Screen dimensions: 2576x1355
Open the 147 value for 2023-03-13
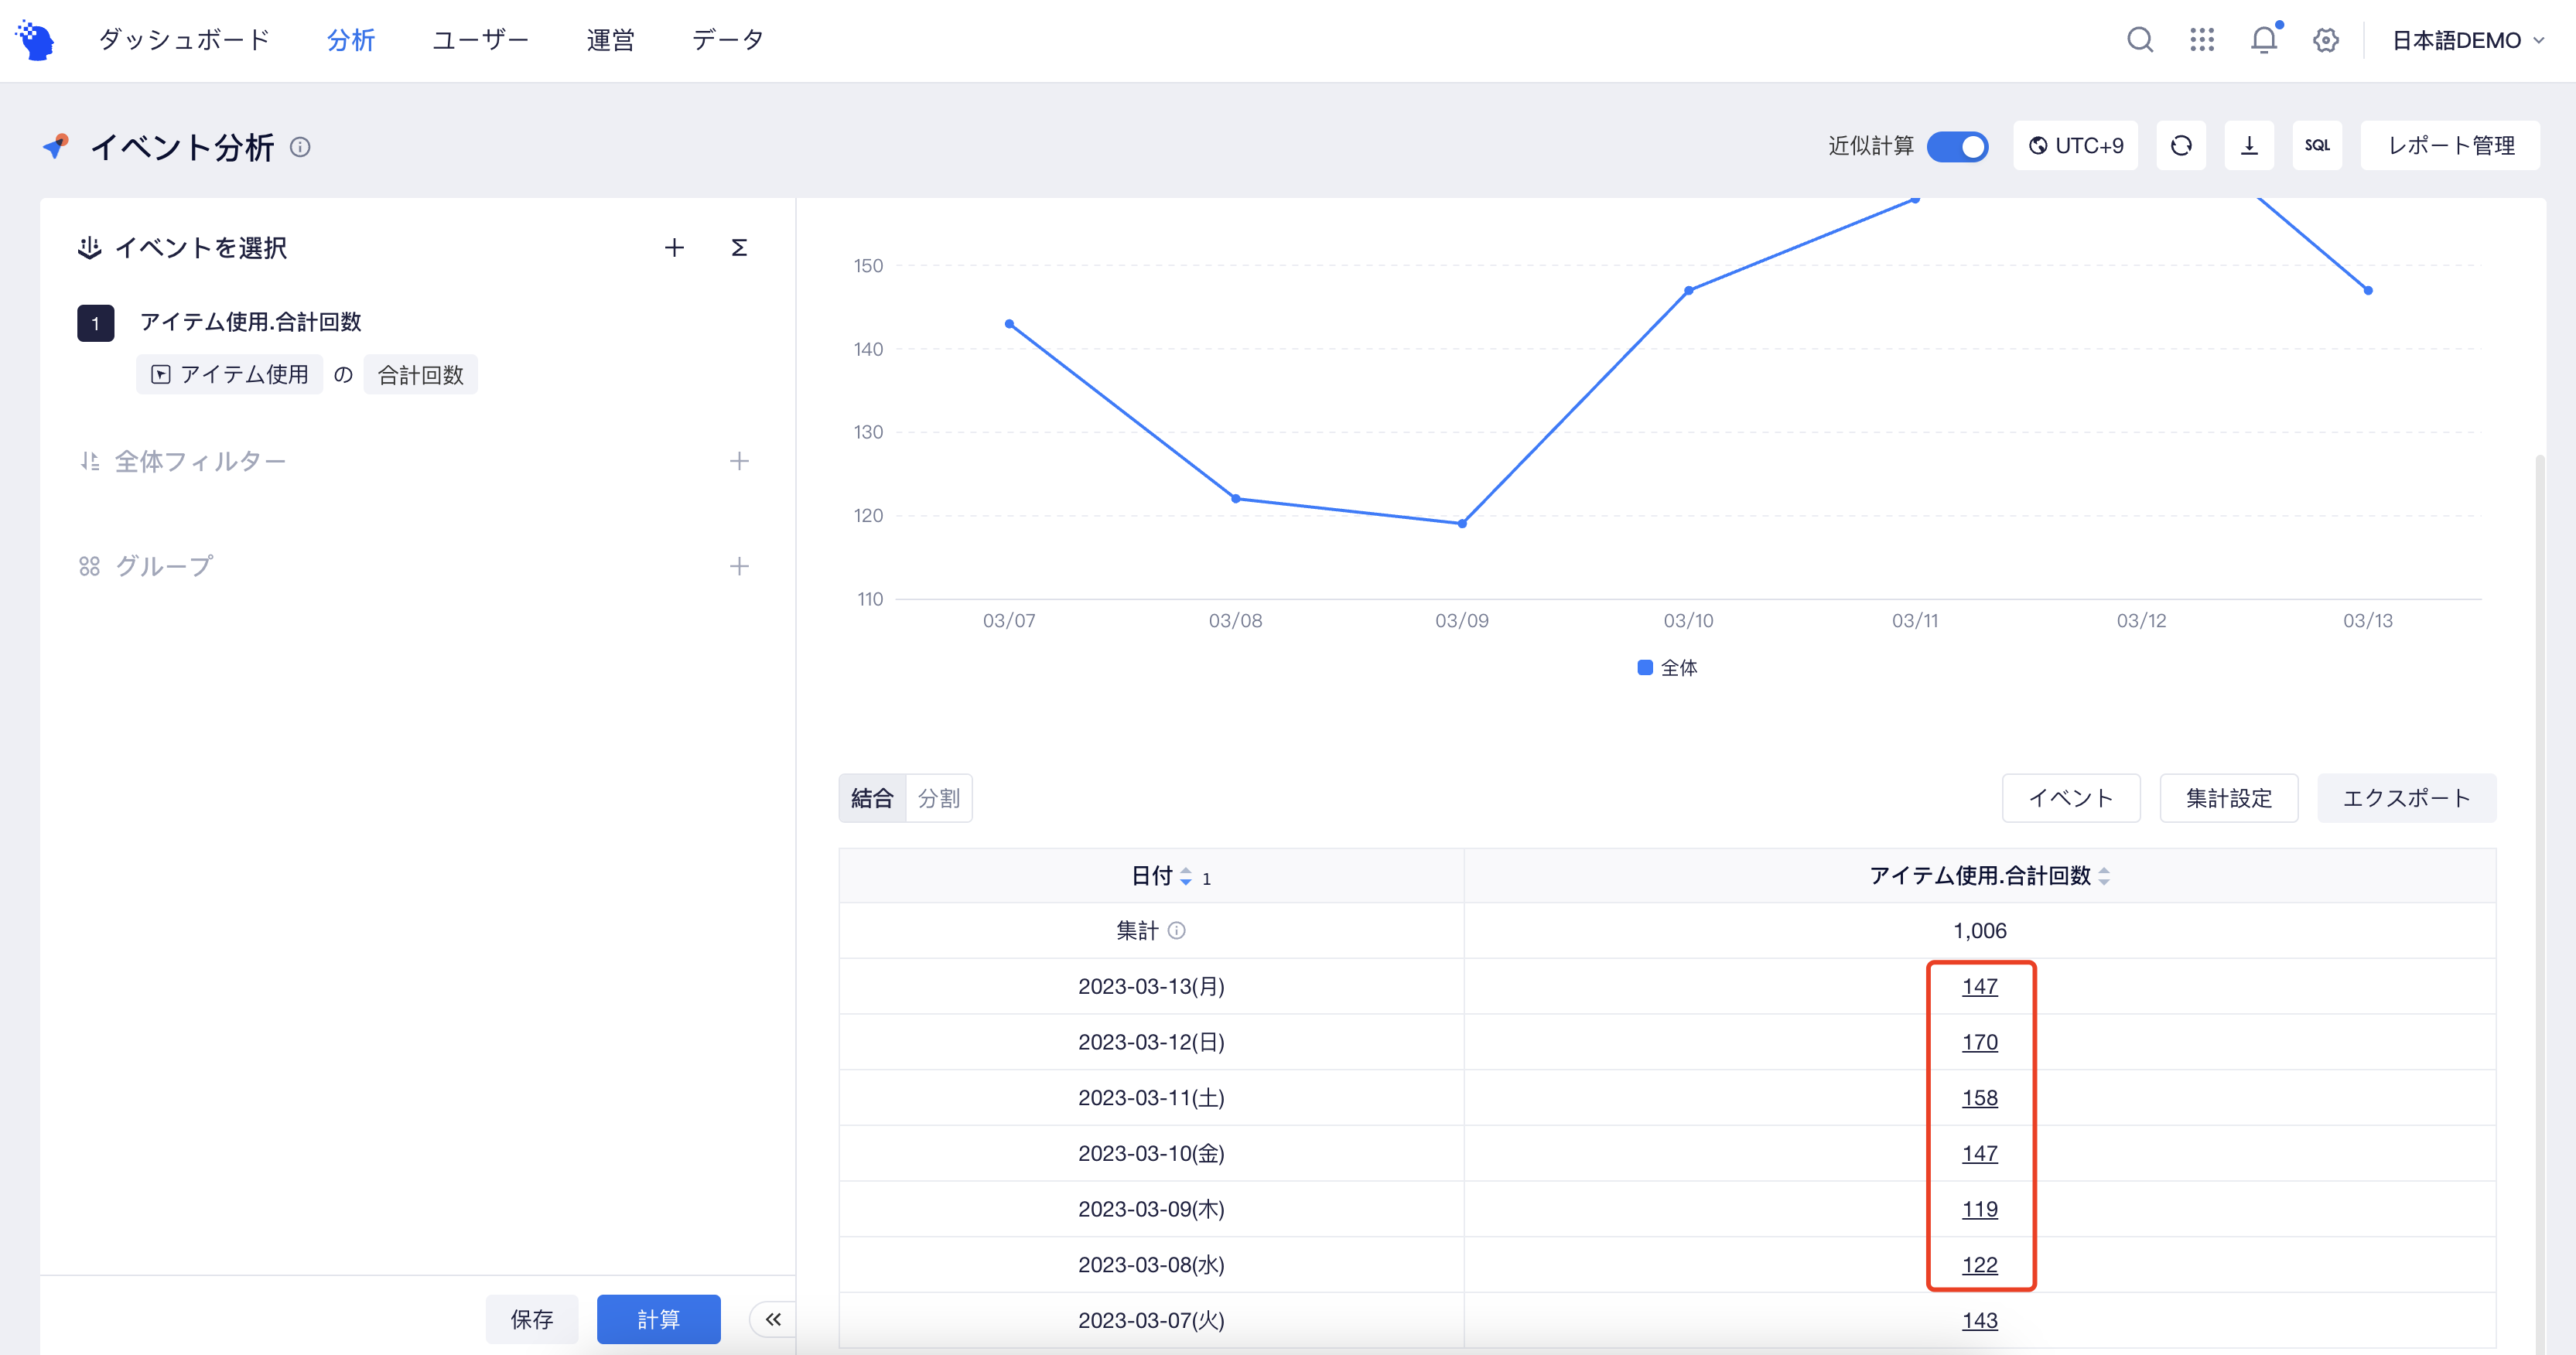1980,987
